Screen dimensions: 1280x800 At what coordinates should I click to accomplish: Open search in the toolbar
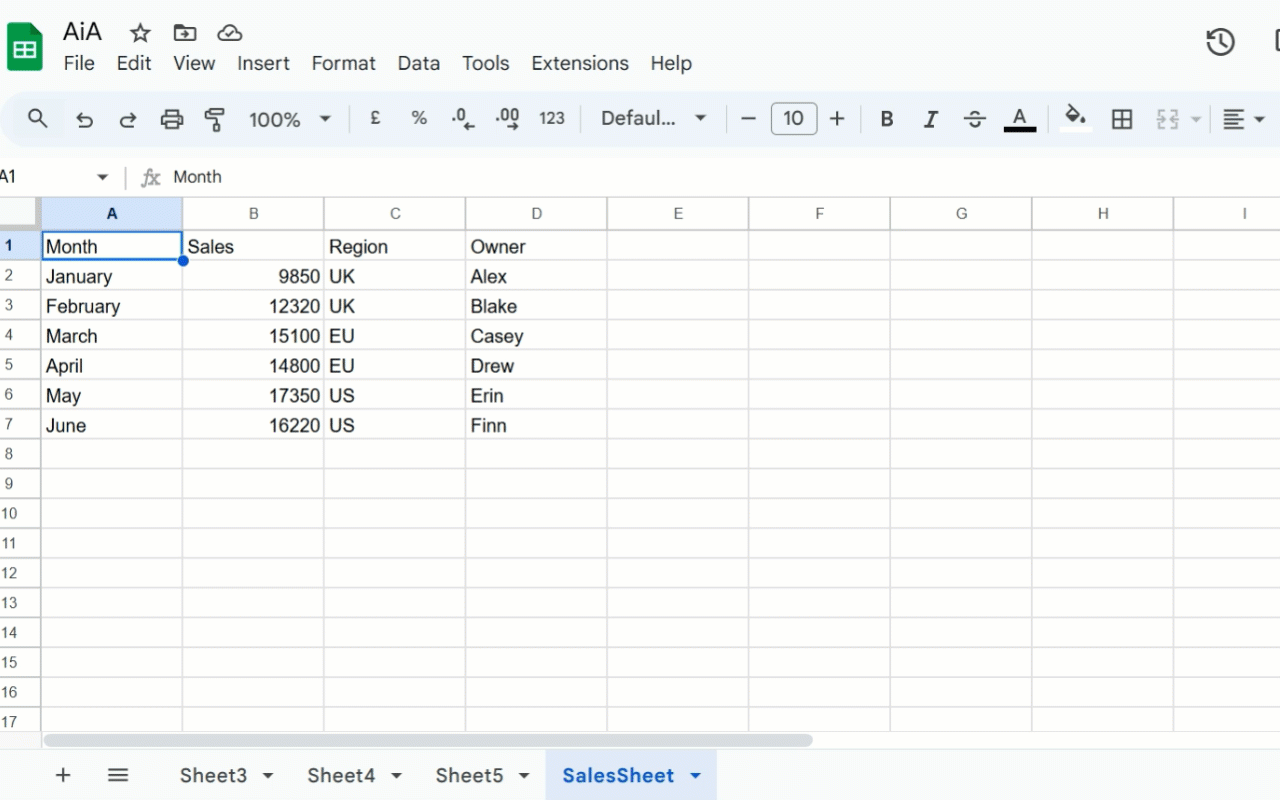37,118
